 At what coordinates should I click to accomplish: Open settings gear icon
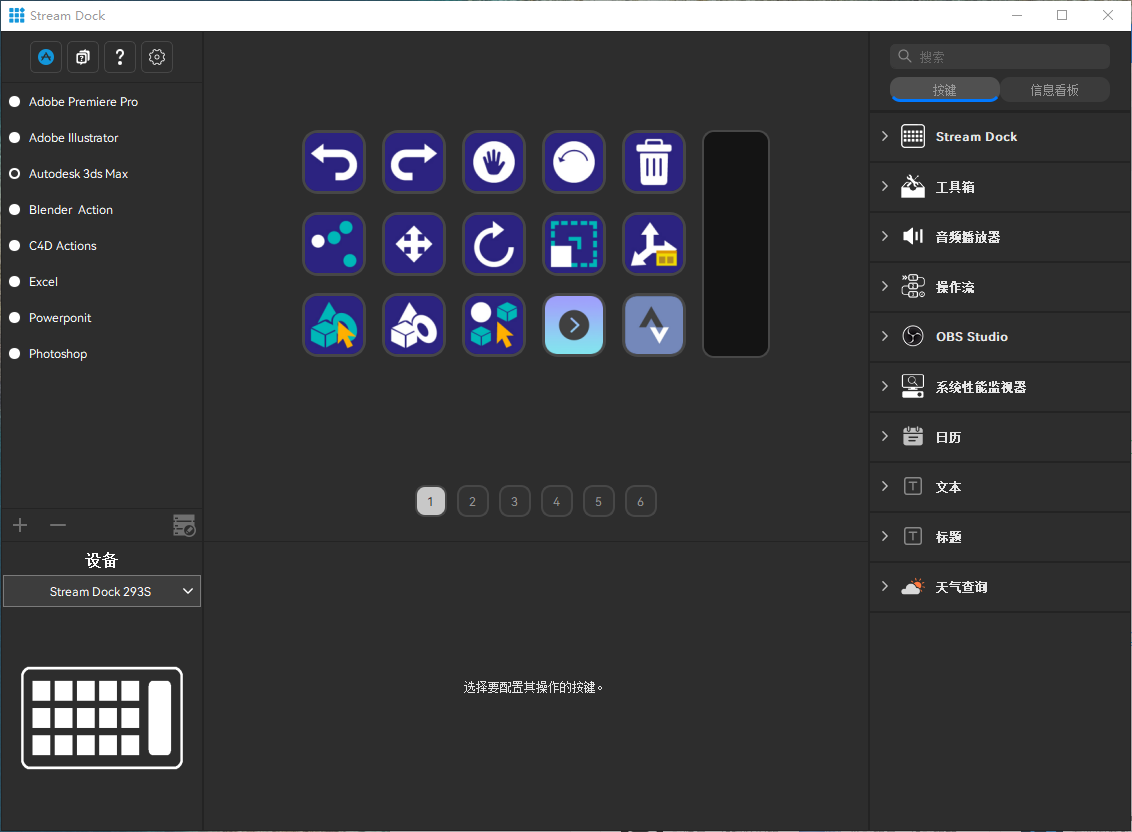pos(157,57)
